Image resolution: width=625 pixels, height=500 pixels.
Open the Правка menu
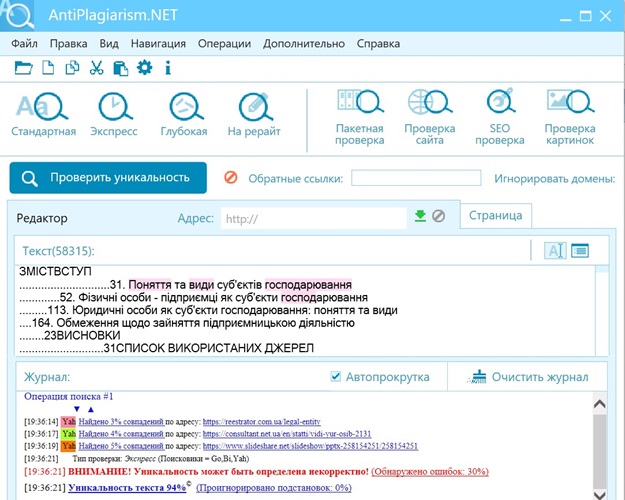coord(69,43)
